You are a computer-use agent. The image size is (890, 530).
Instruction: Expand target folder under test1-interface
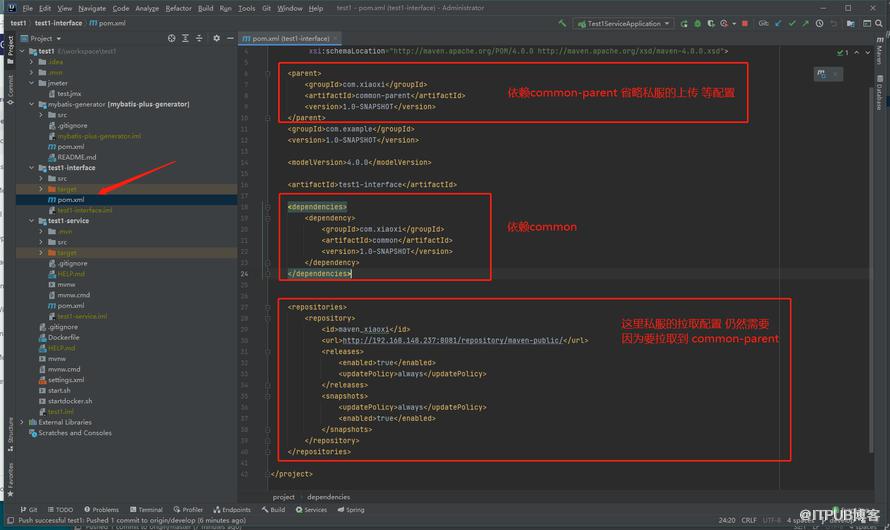click(41, 189)
